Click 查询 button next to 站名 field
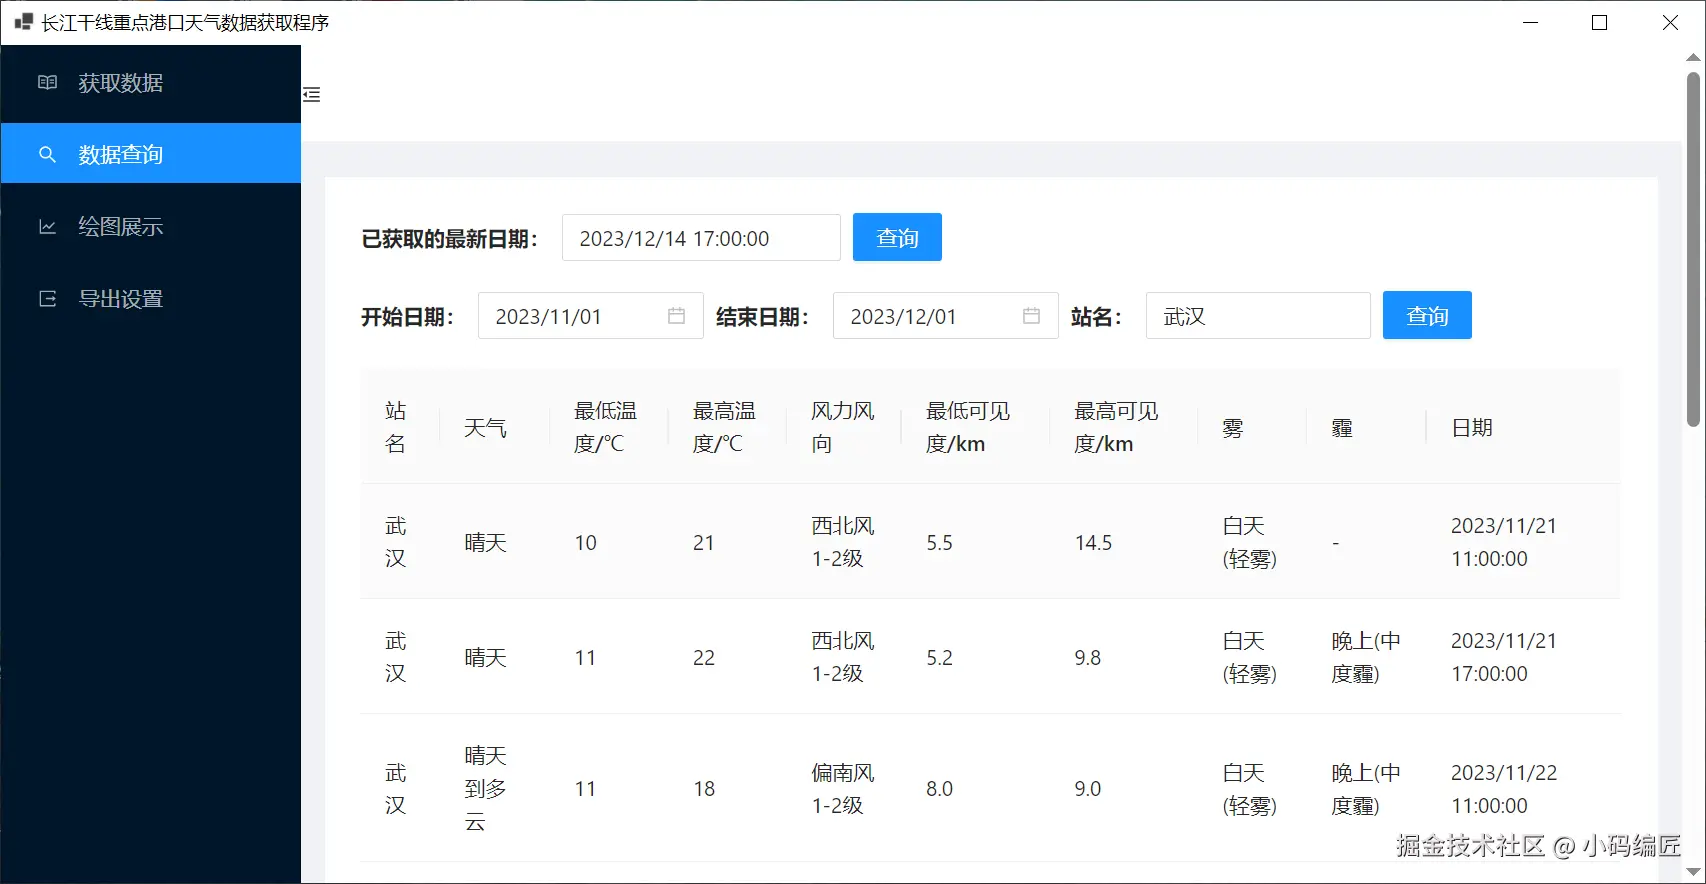The image size is (1706, 884). point(1427,315)
